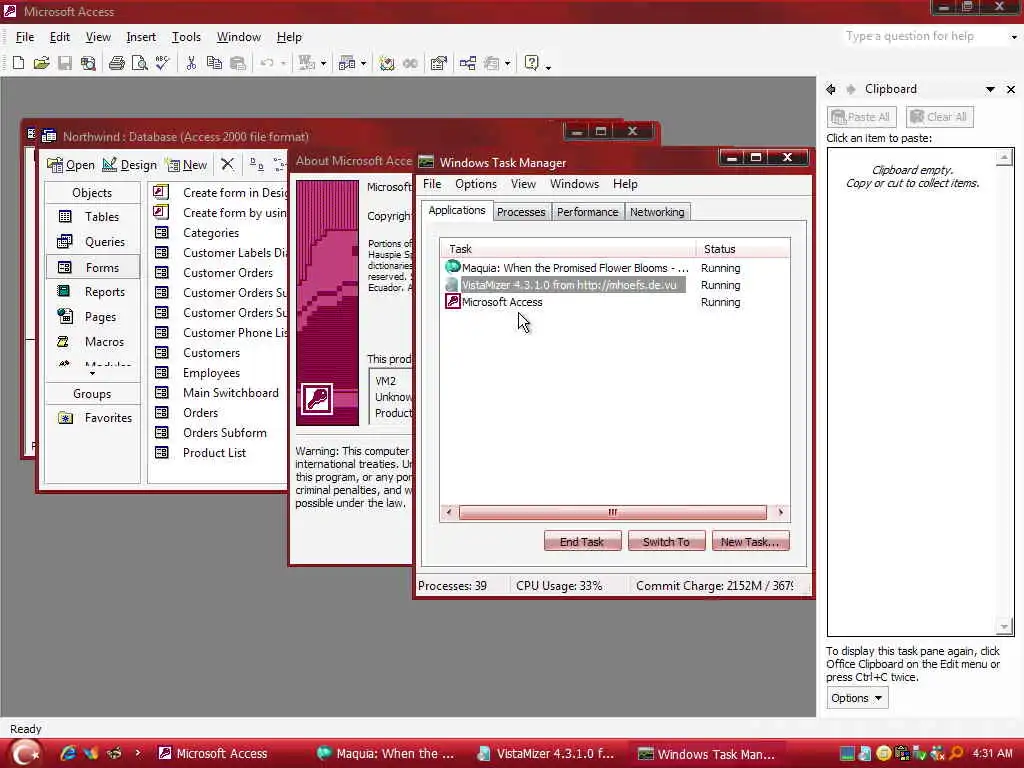Click the Code toolbar icon
This screenshot has height=768, width=1024.
[x=387, y=63]
